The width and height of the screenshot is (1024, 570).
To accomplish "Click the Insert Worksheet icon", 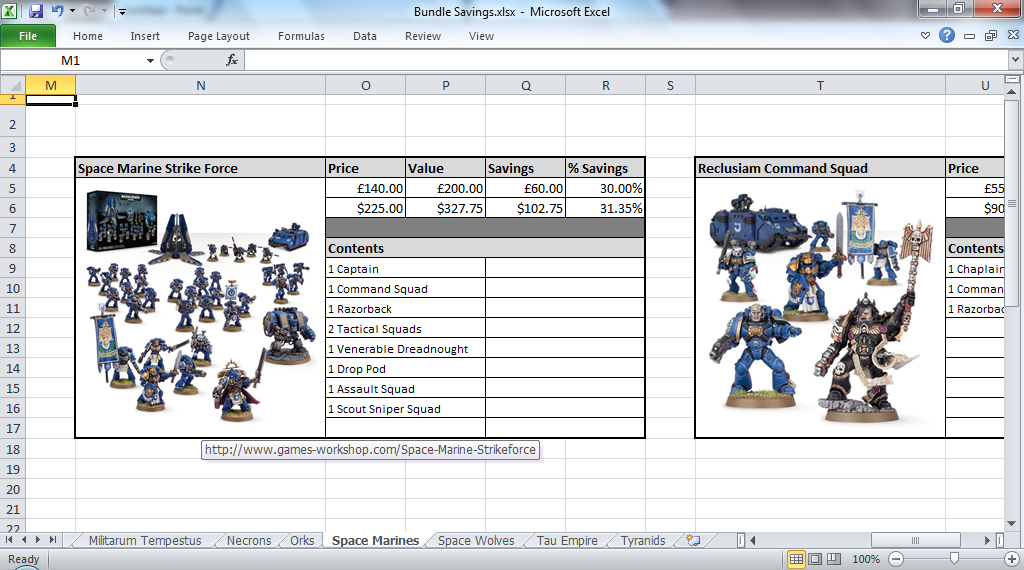I will [x=694, y=541].
